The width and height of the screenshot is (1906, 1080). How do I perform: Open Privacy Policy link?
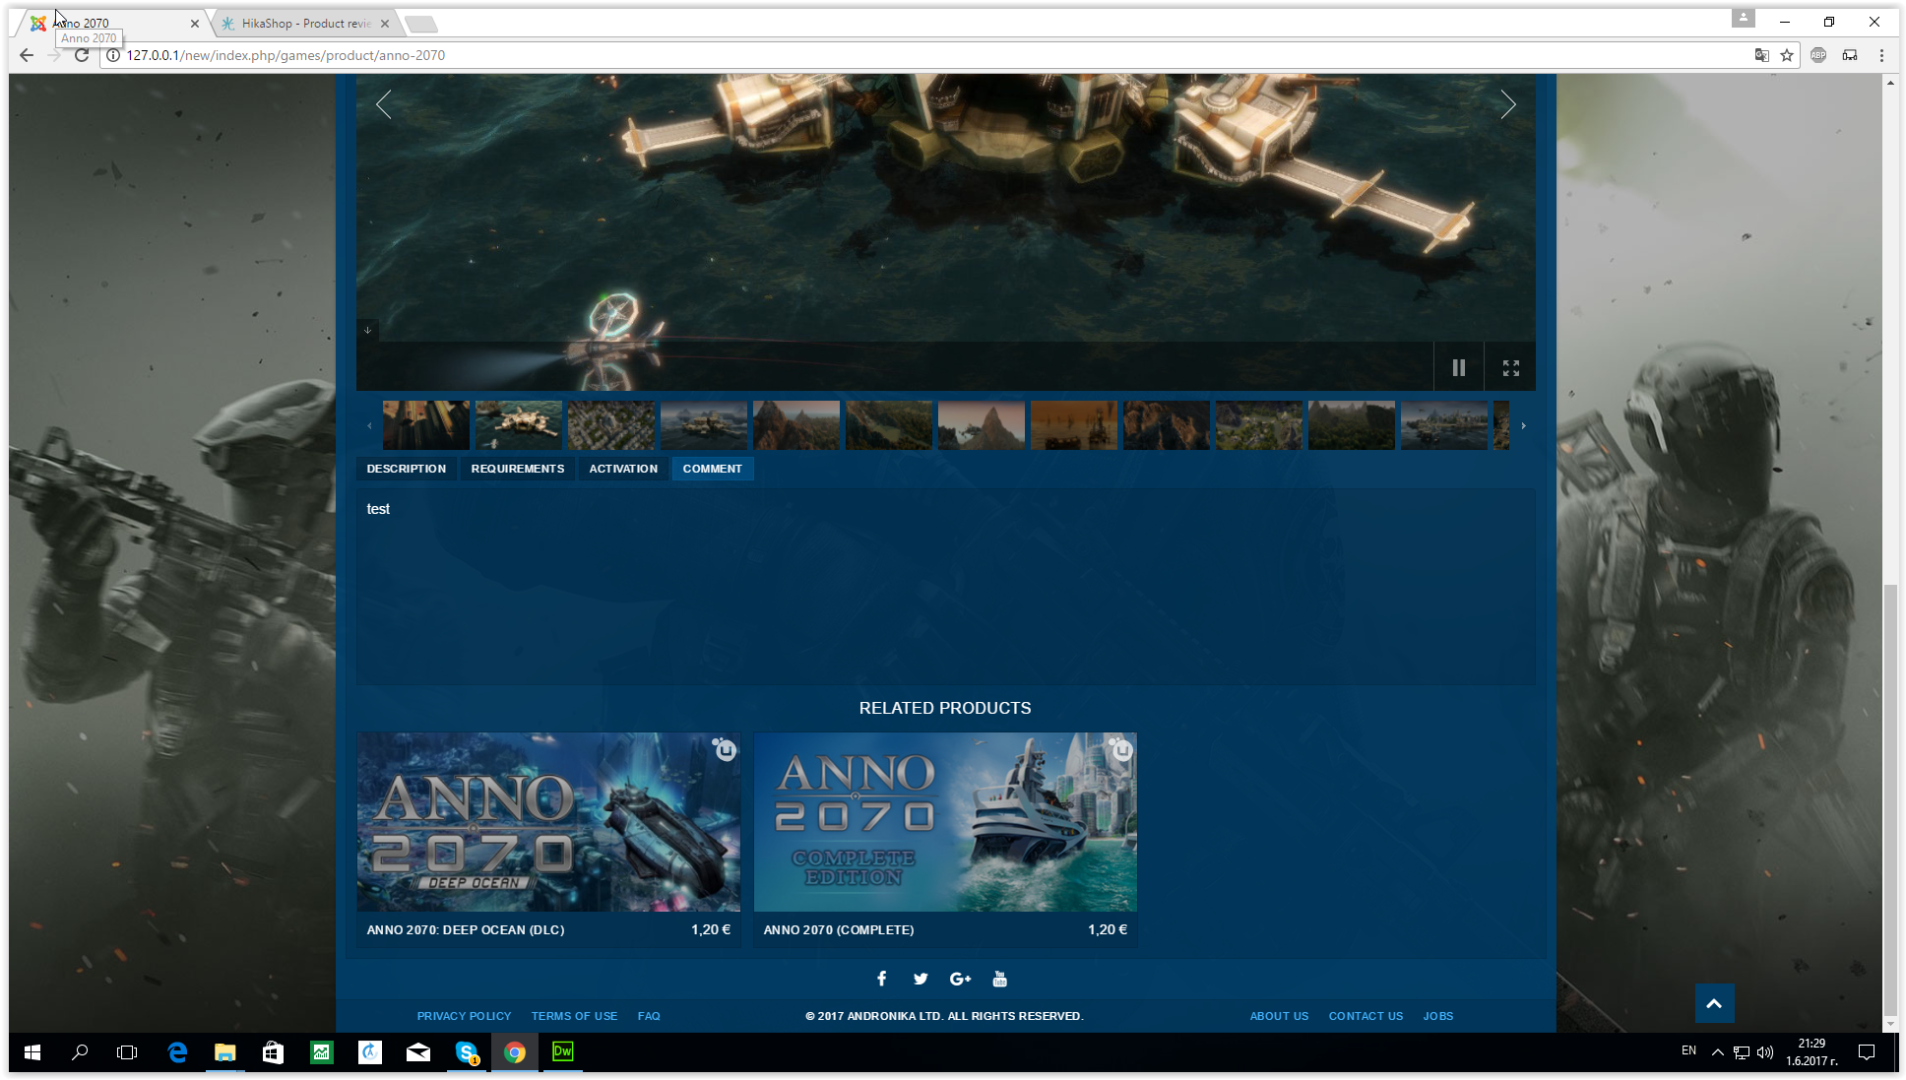click(464, 1016)
